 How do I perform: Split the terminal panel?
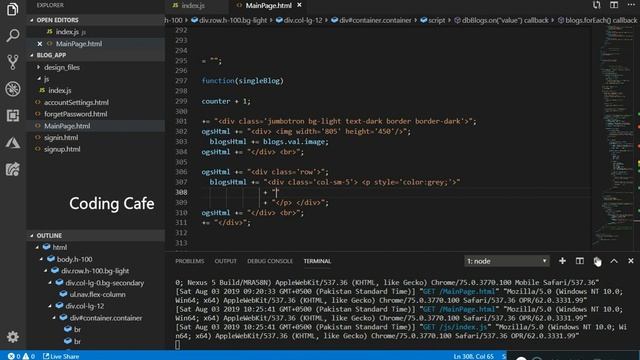[580, 261]
